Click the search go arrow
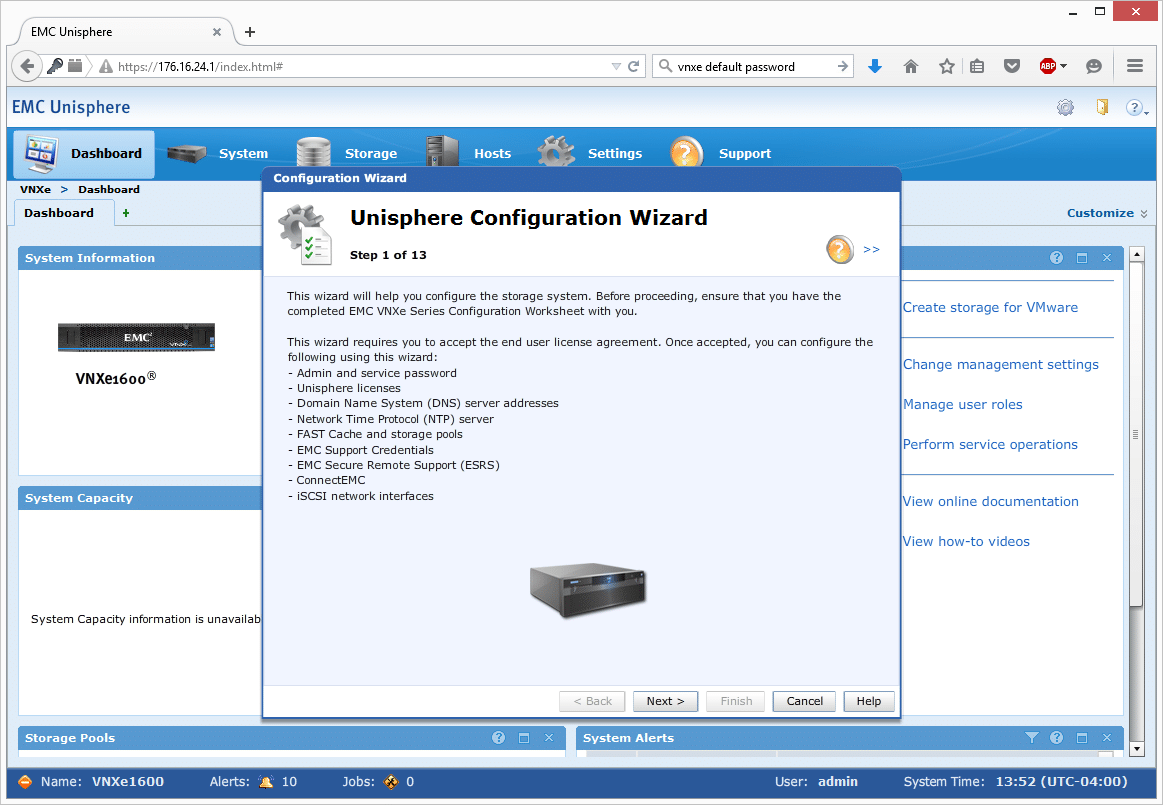The image size is (1163, 805). pyautogui.click(x=843, y=66)
